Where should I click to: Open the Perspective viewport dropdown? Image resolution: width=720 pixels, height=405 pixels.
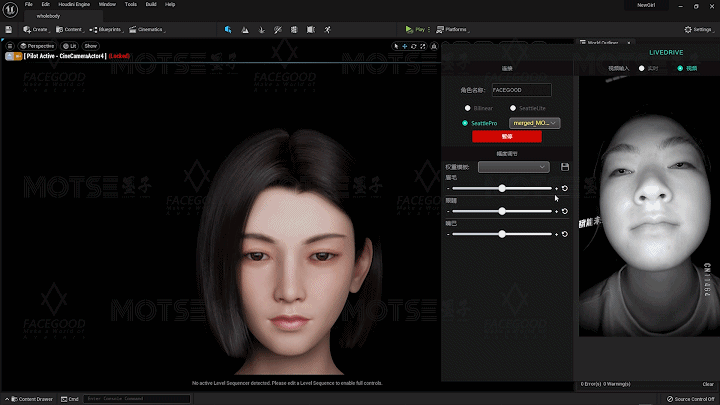pyautogui.click(x=37, y=46)
